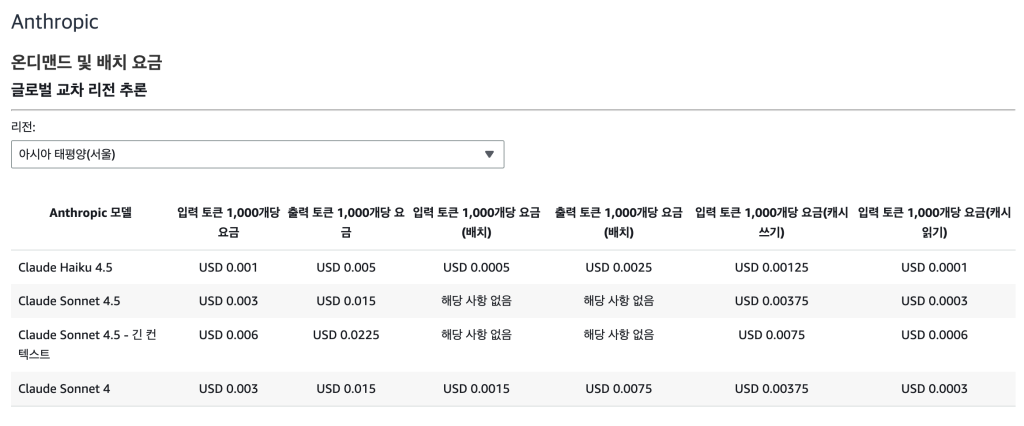This screenshot has height=426, width=1024.
Task: Select the Claude Sonnet 4.5 row label
Action: [x=68, y=301]
